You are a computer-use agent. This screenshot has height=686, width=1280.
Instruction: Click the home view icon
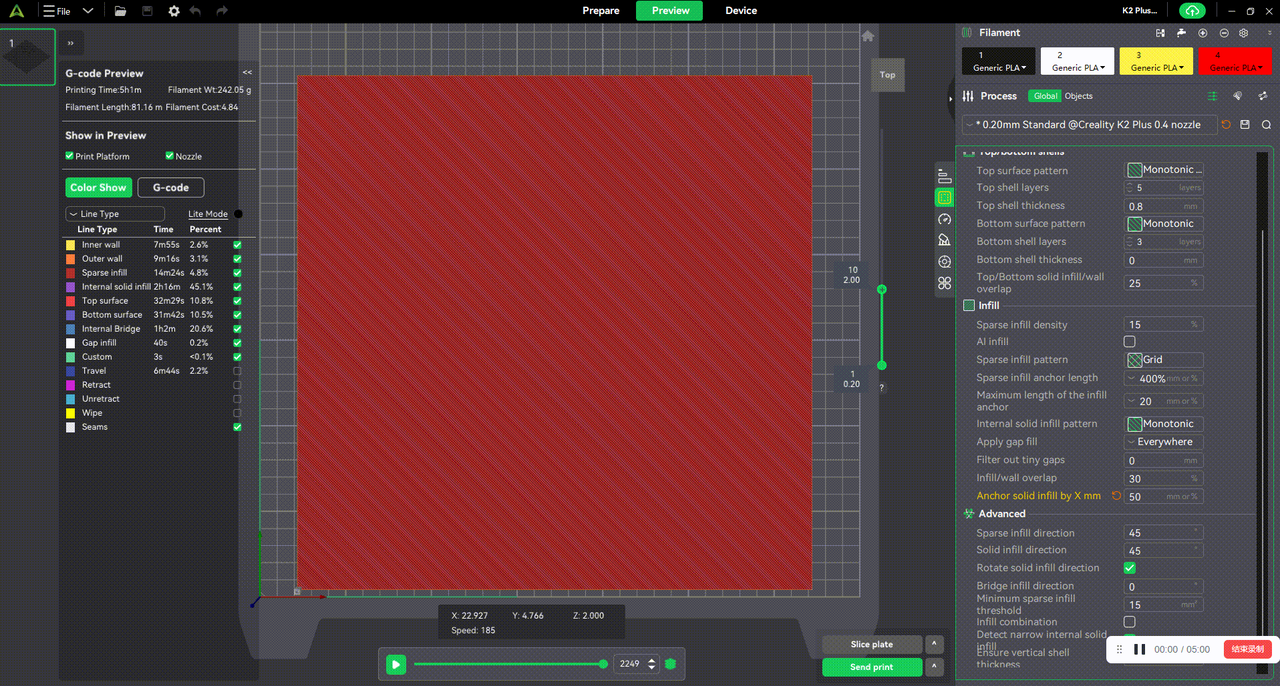(x=868, y=36)
